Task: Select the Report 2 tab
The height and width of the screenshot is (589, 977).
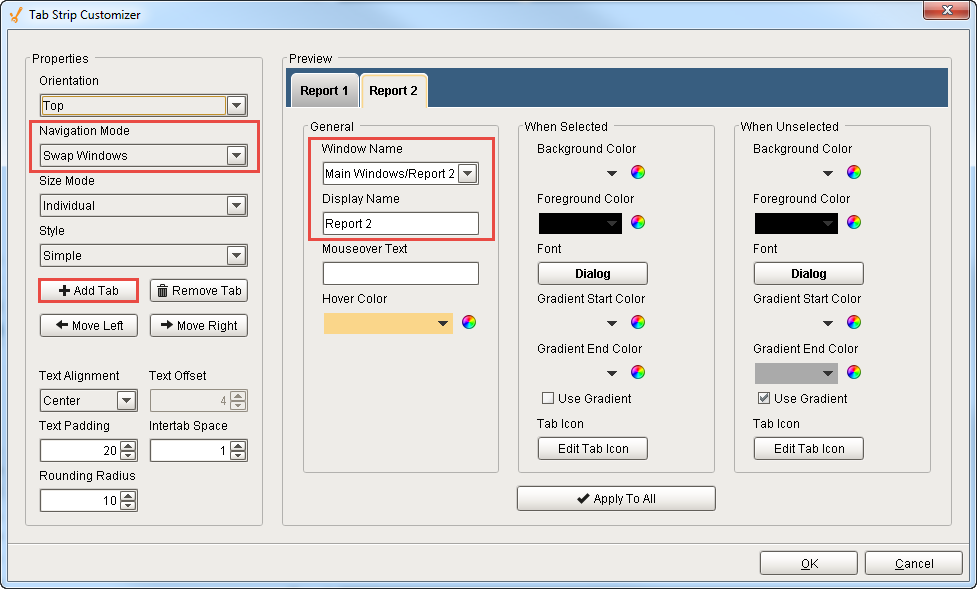Action: [393, 91]
